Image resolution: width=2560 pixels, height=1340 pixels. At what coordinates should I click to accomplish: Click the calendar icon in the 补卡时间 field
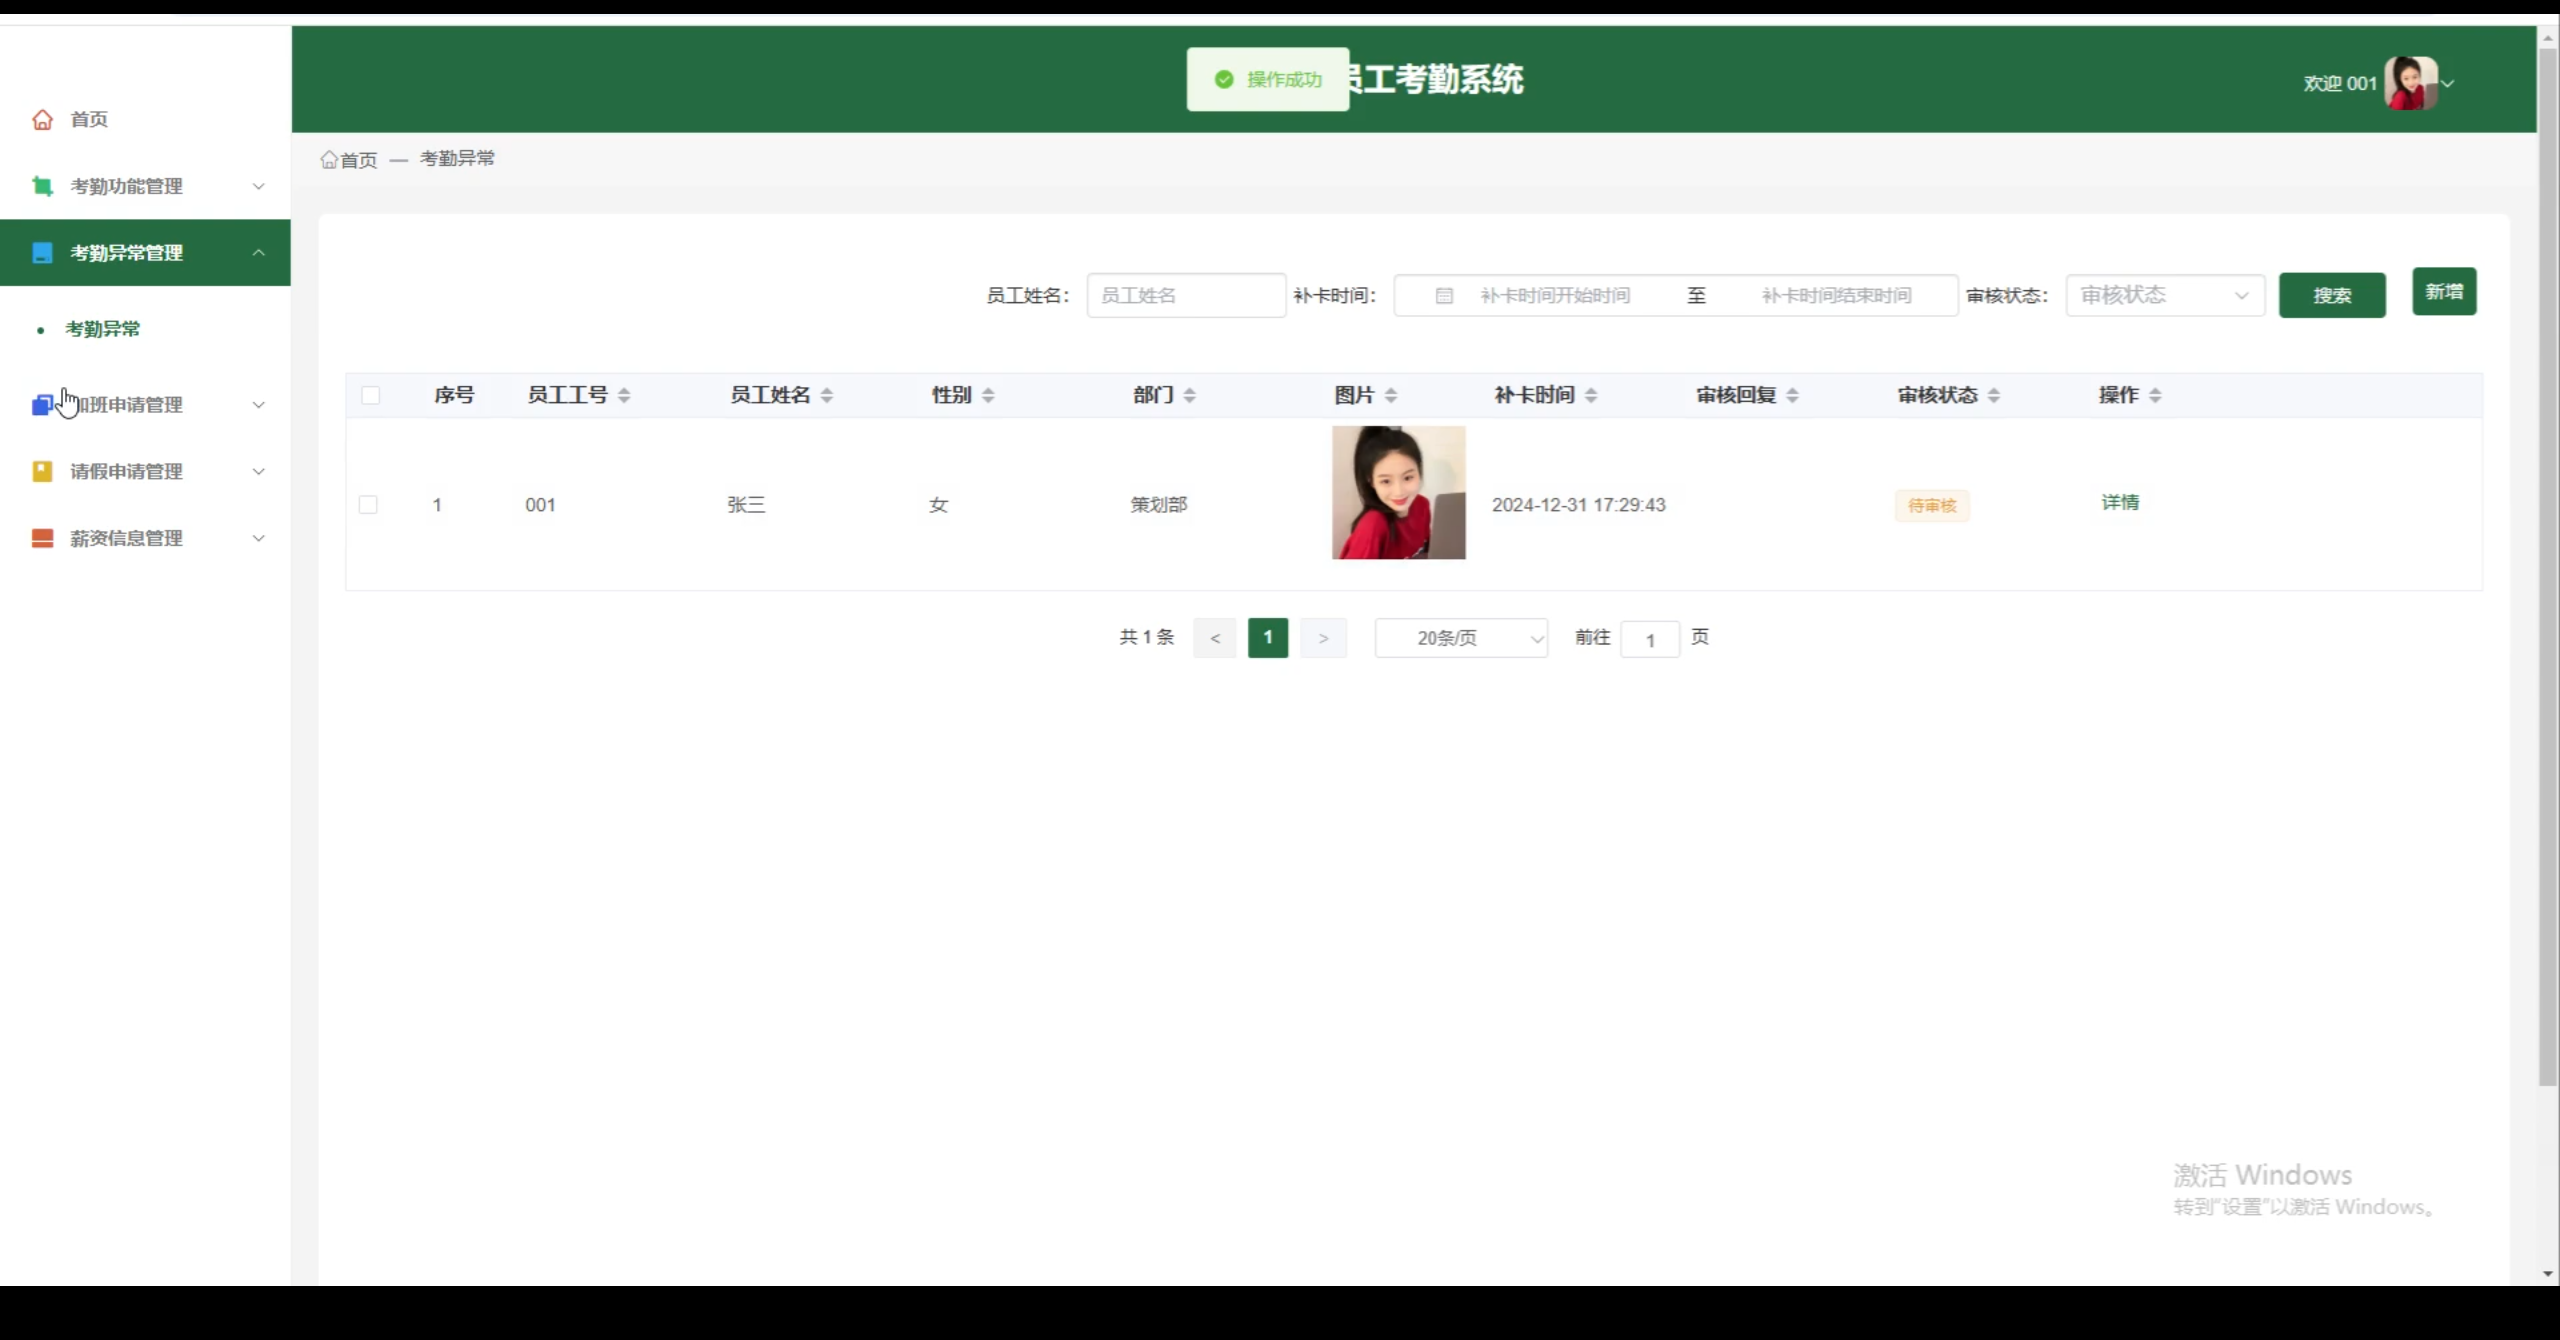(x=1443, y=296)
